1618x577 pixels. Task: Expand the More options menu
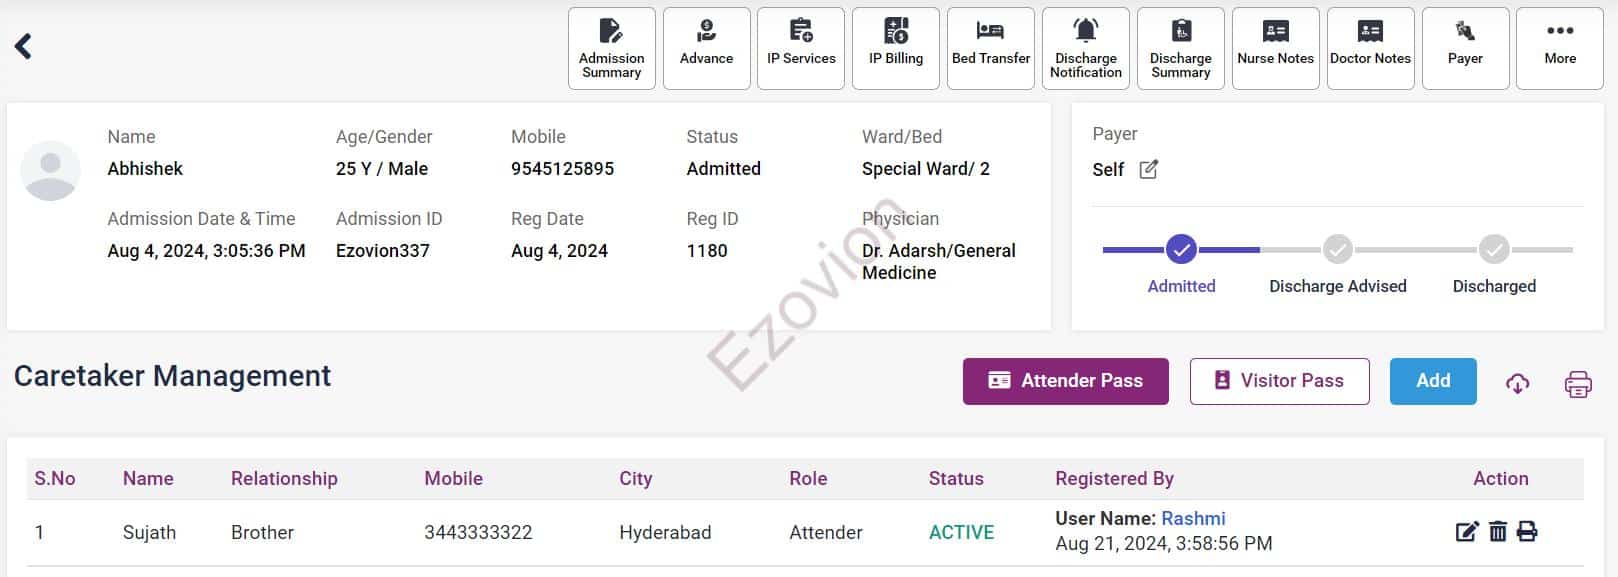1559,48
